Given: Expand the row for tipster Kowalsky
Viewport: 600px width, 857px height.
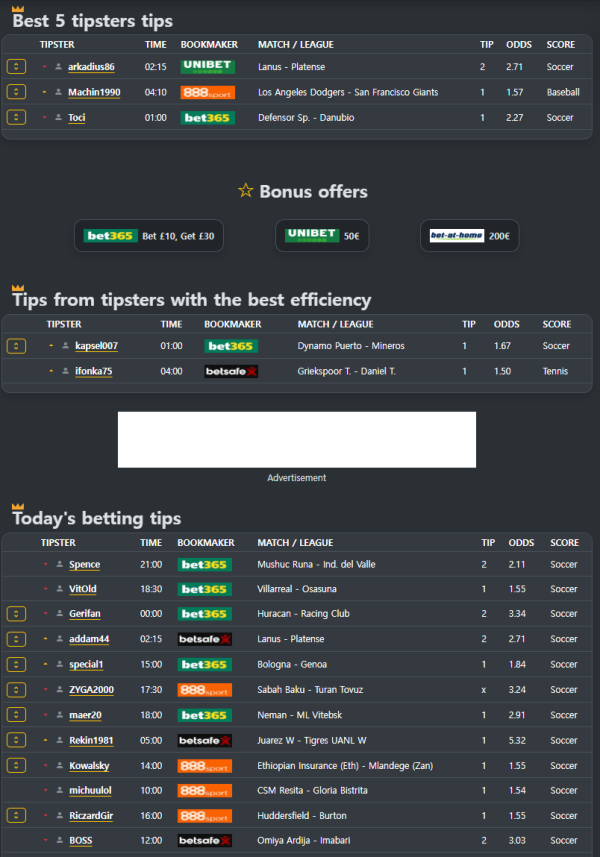Looking at the screenshot, I should (16, 766).
